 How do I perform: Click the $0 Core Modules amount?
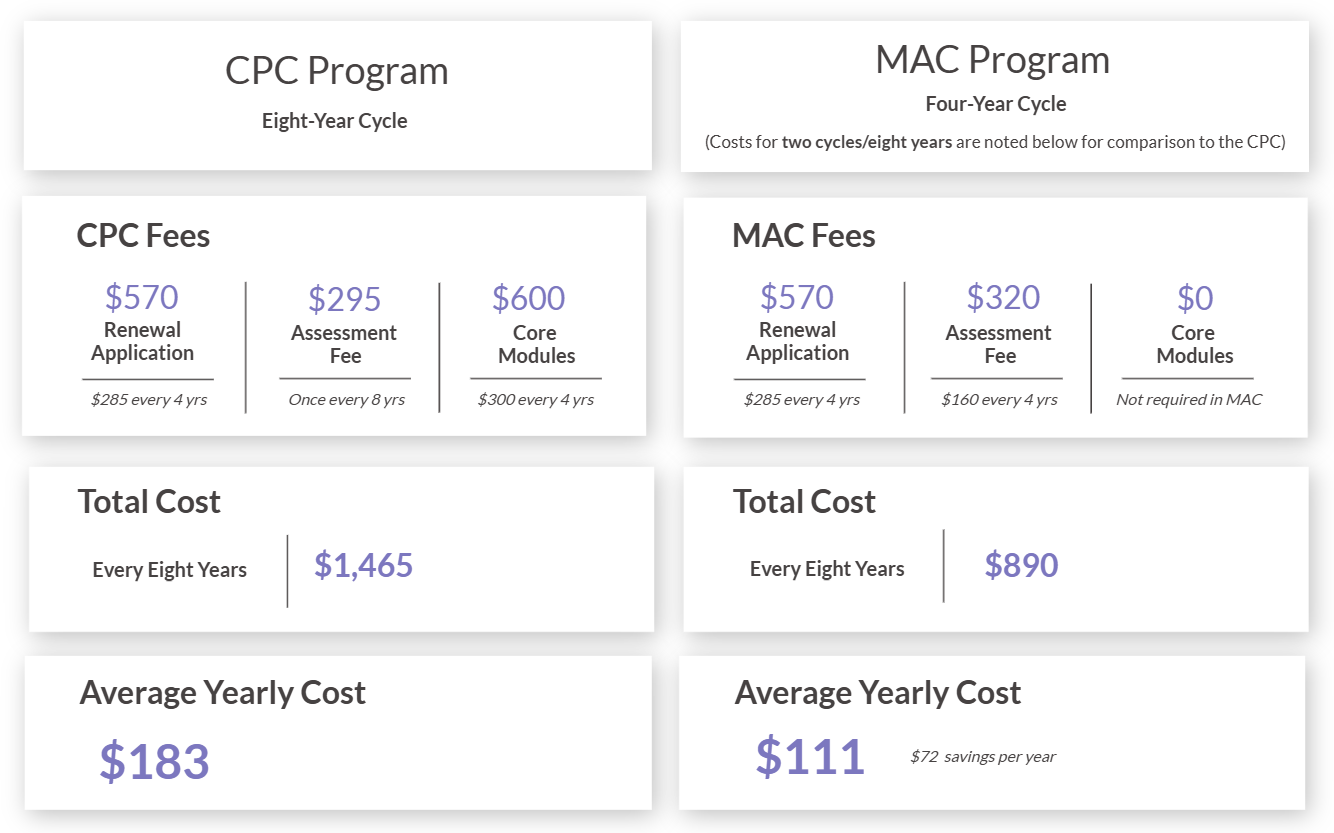coord(1194,298)
